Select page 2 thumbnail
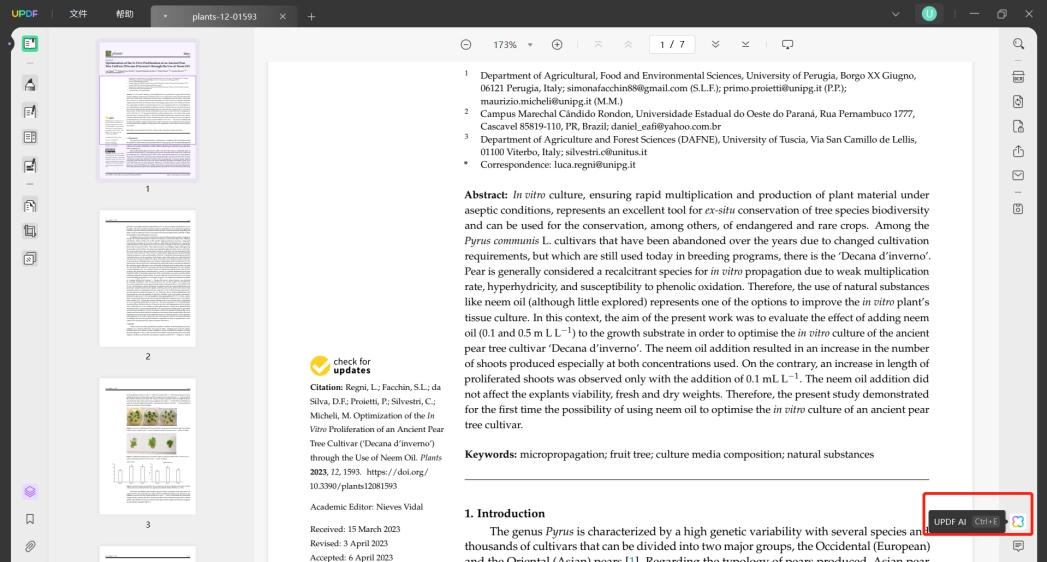The image size is (1047, 562). [148, 278]
